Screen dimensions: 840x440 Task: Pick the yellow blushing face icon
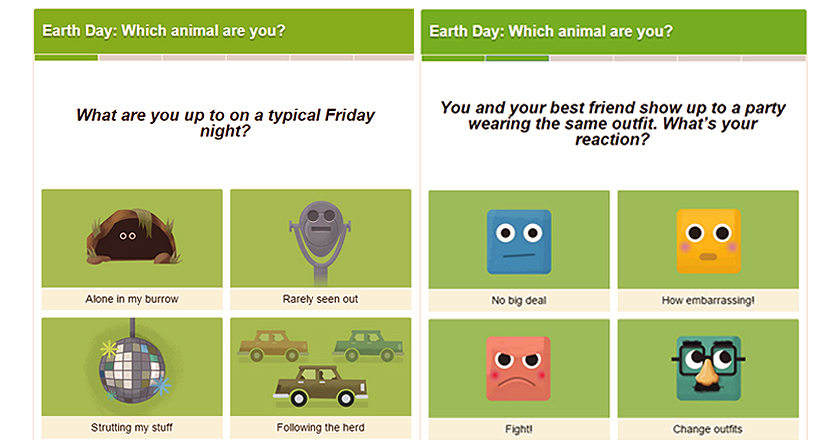click(708, 241)
